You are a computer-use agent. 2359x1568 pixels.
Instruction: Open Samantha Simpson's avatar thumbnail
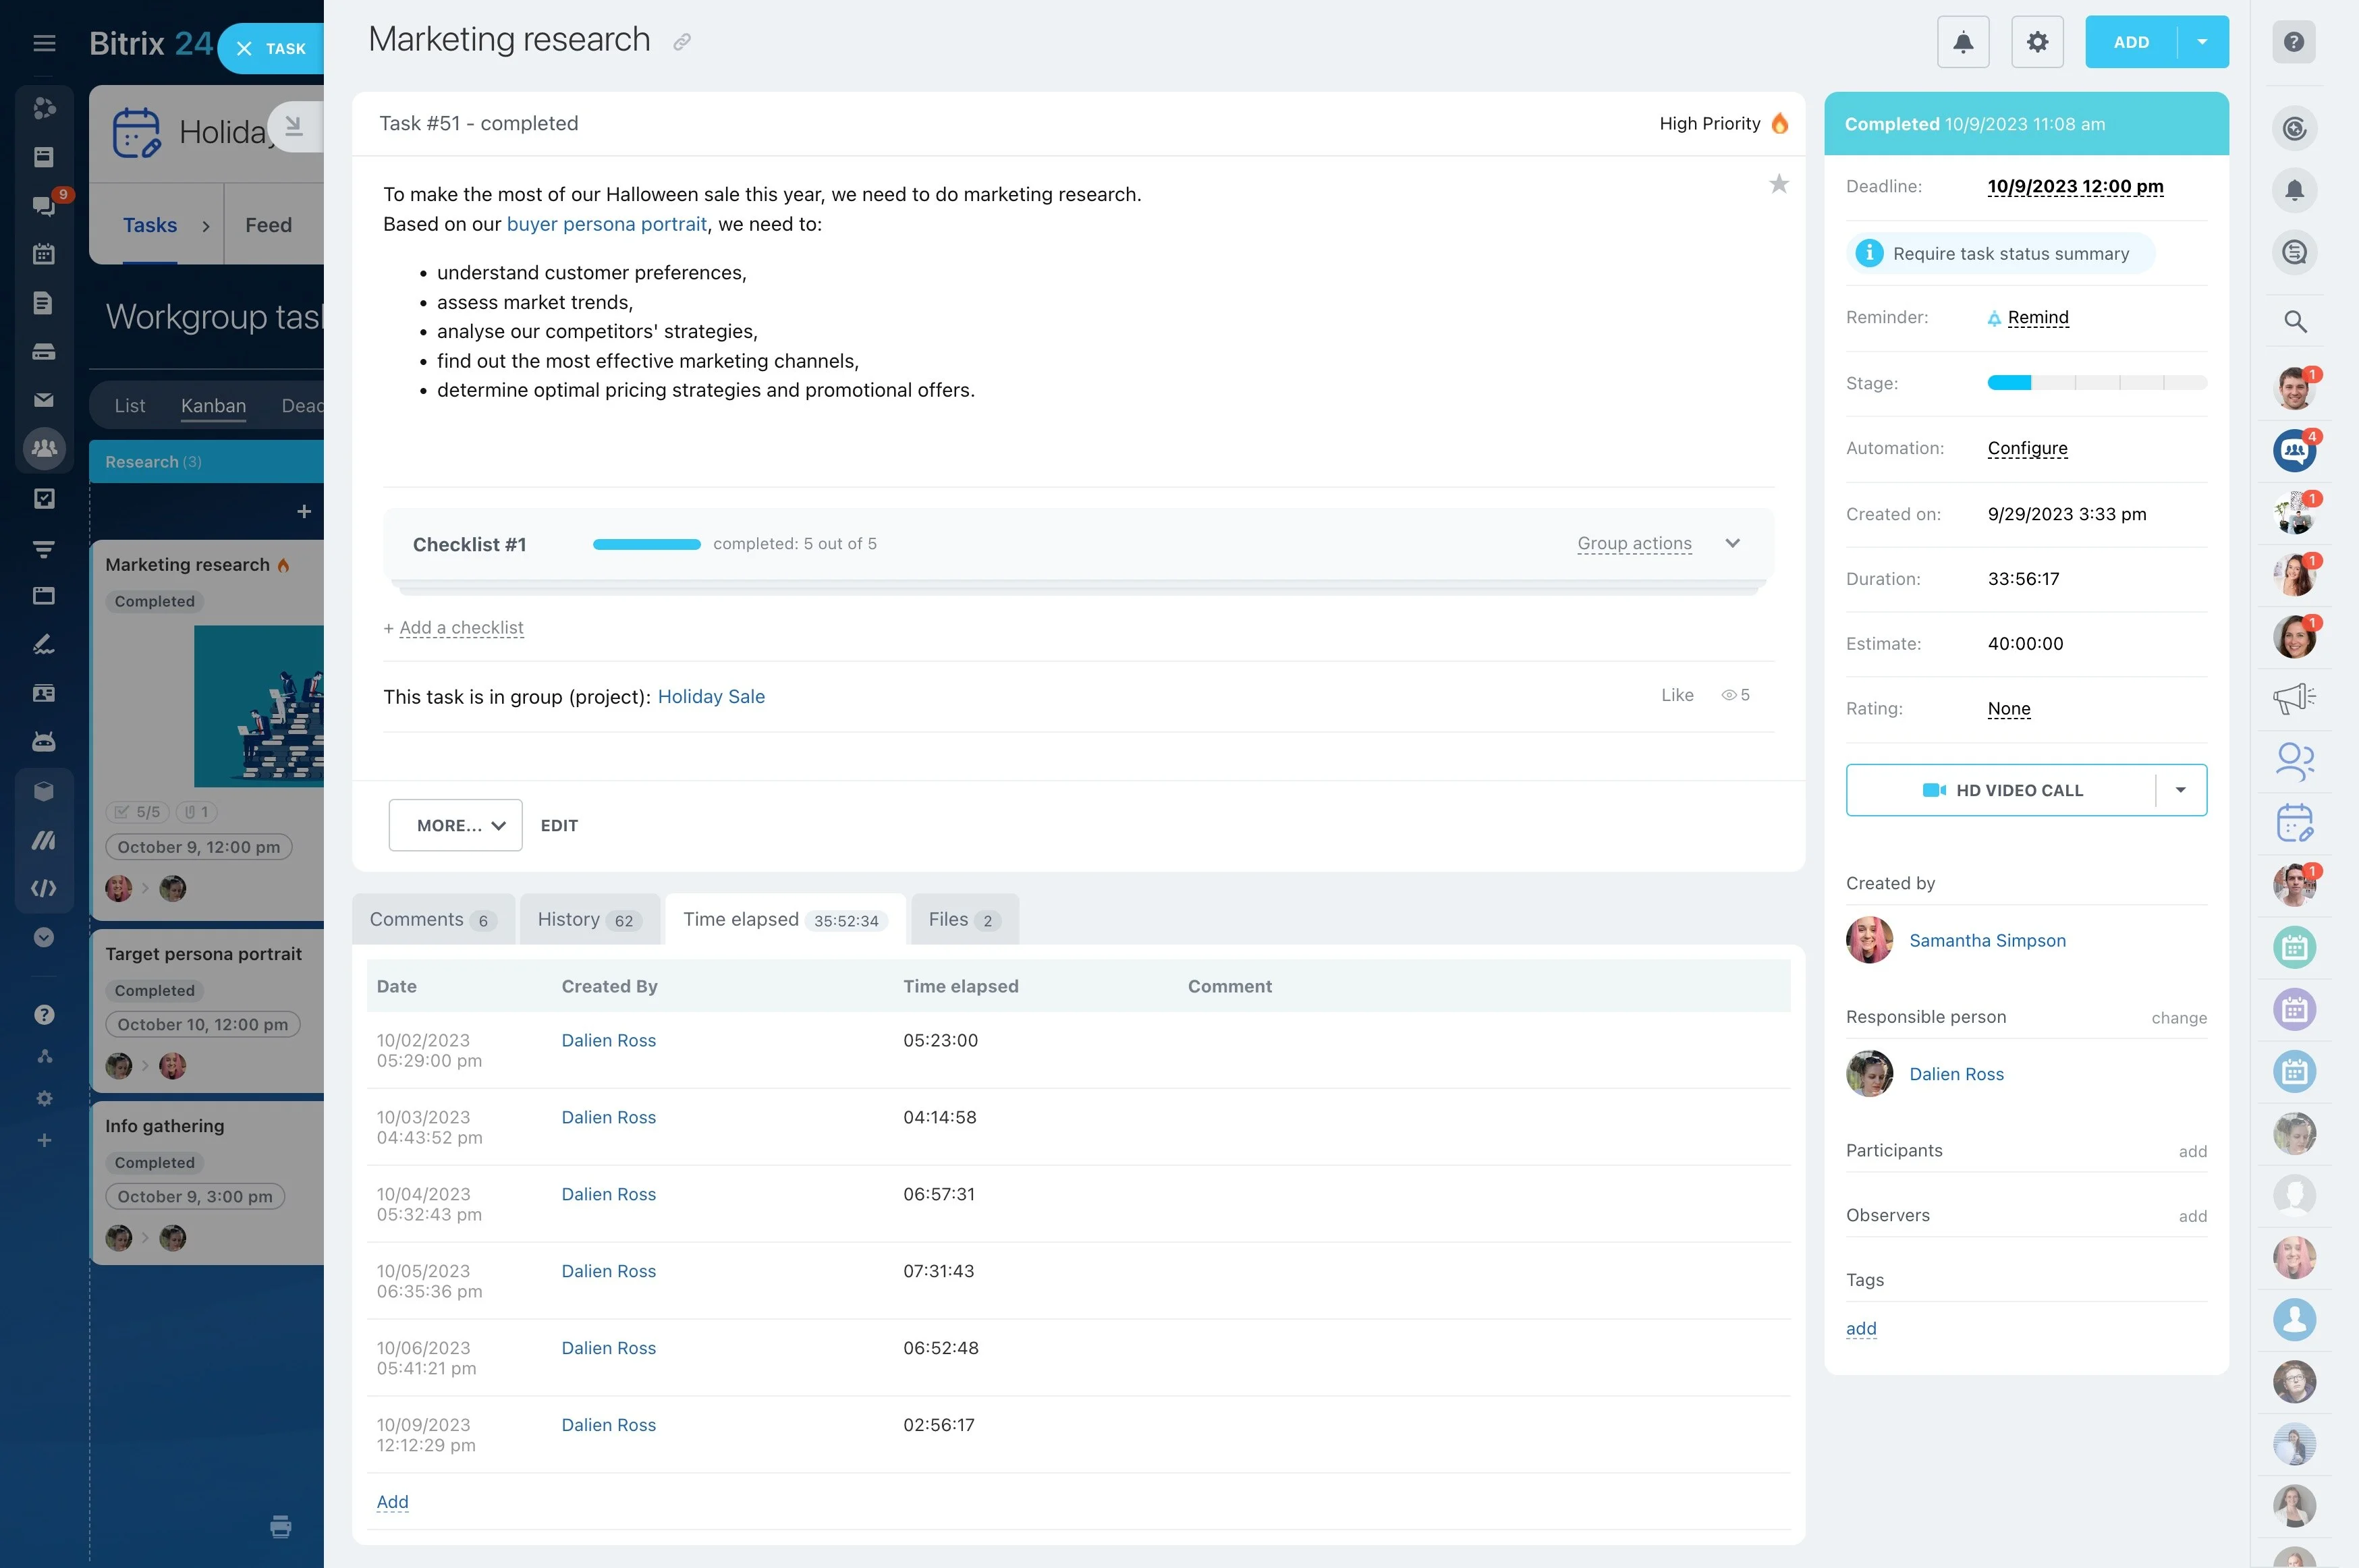click(x=1869, y=940)
